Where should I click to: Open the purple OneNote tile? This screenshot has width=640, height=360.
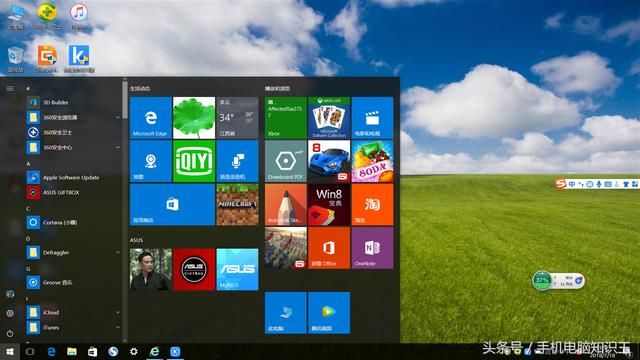click(x=372, y=248)
